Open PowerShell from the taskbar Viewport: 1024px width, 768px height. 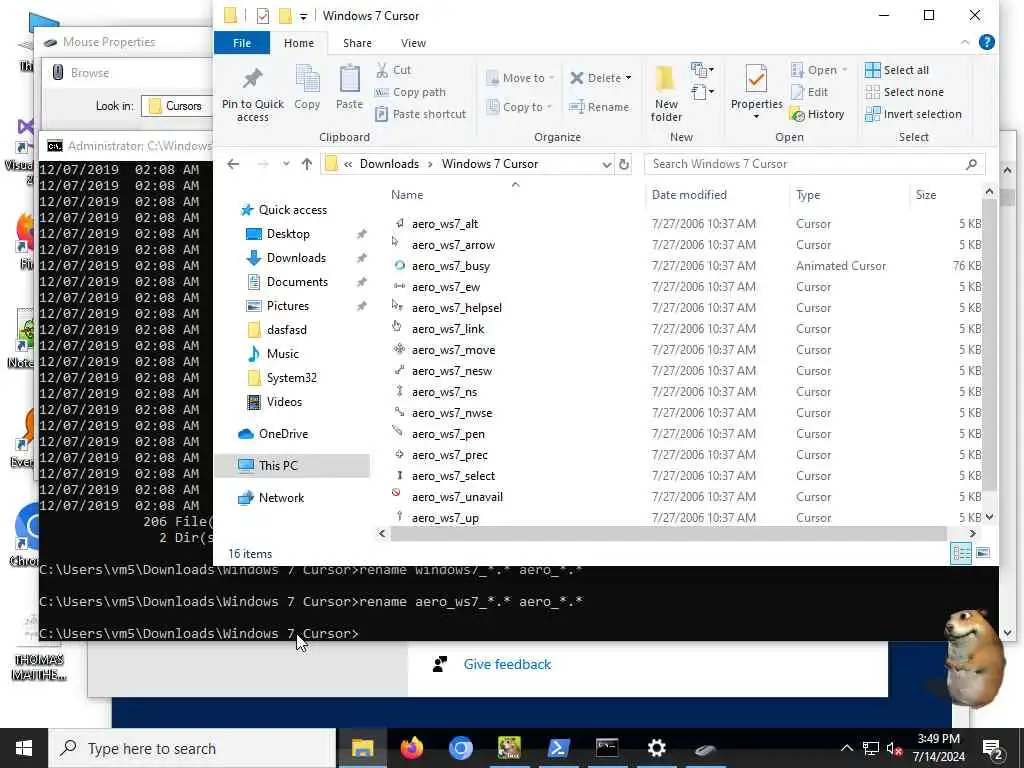pyautogui.click(x=558, y=748)
